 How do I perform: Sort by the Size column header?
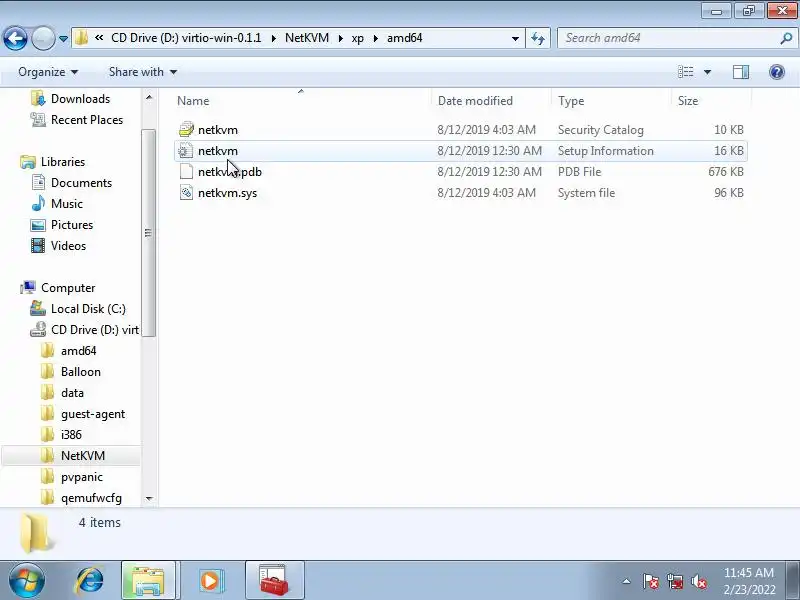[x=688, y=101]
